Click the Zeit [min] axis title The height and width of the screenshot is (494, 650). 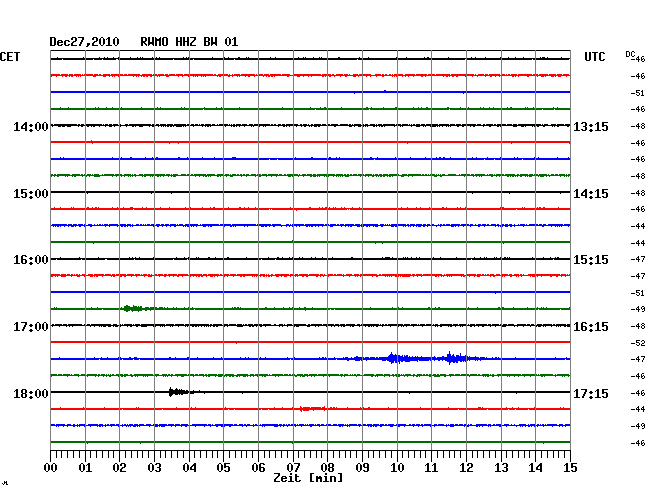pyautogui.click(x=308, y=478)
